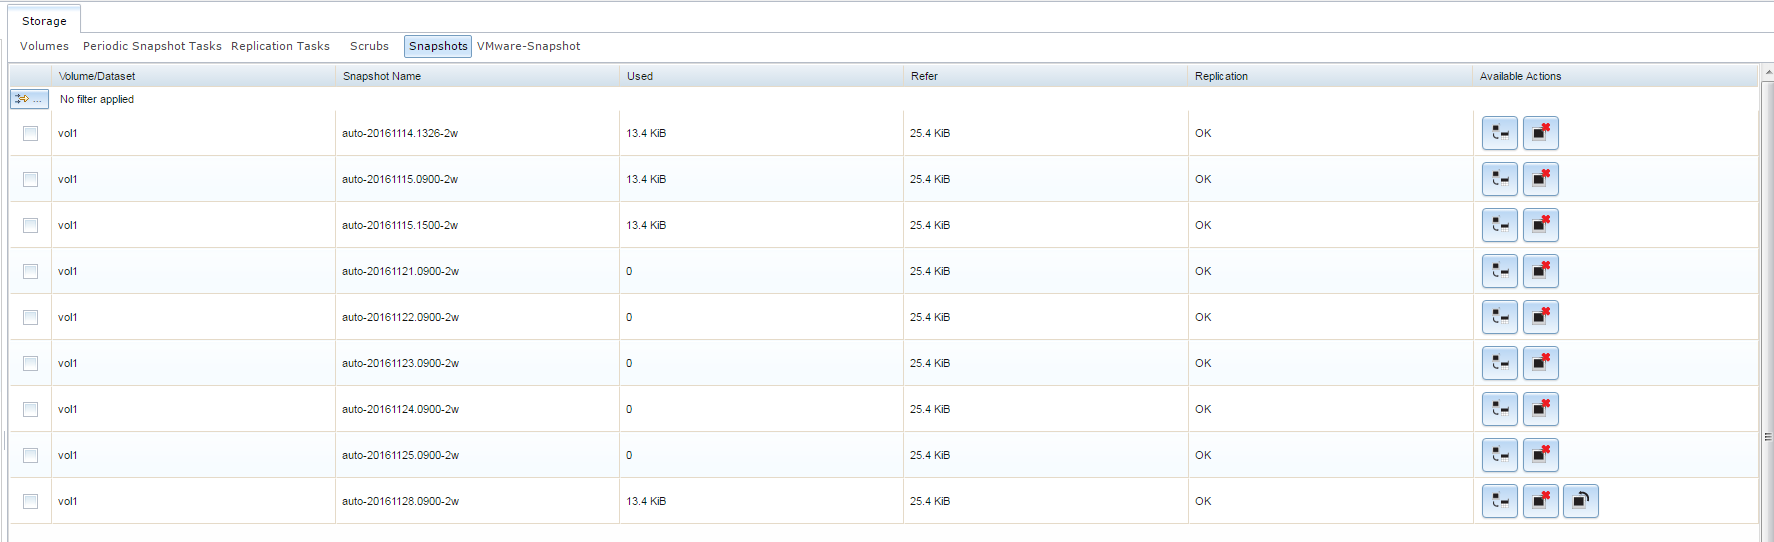This screenshot has width=1774, height=542.
Task: Sort the list by Used column
Action: coord(640,76)
